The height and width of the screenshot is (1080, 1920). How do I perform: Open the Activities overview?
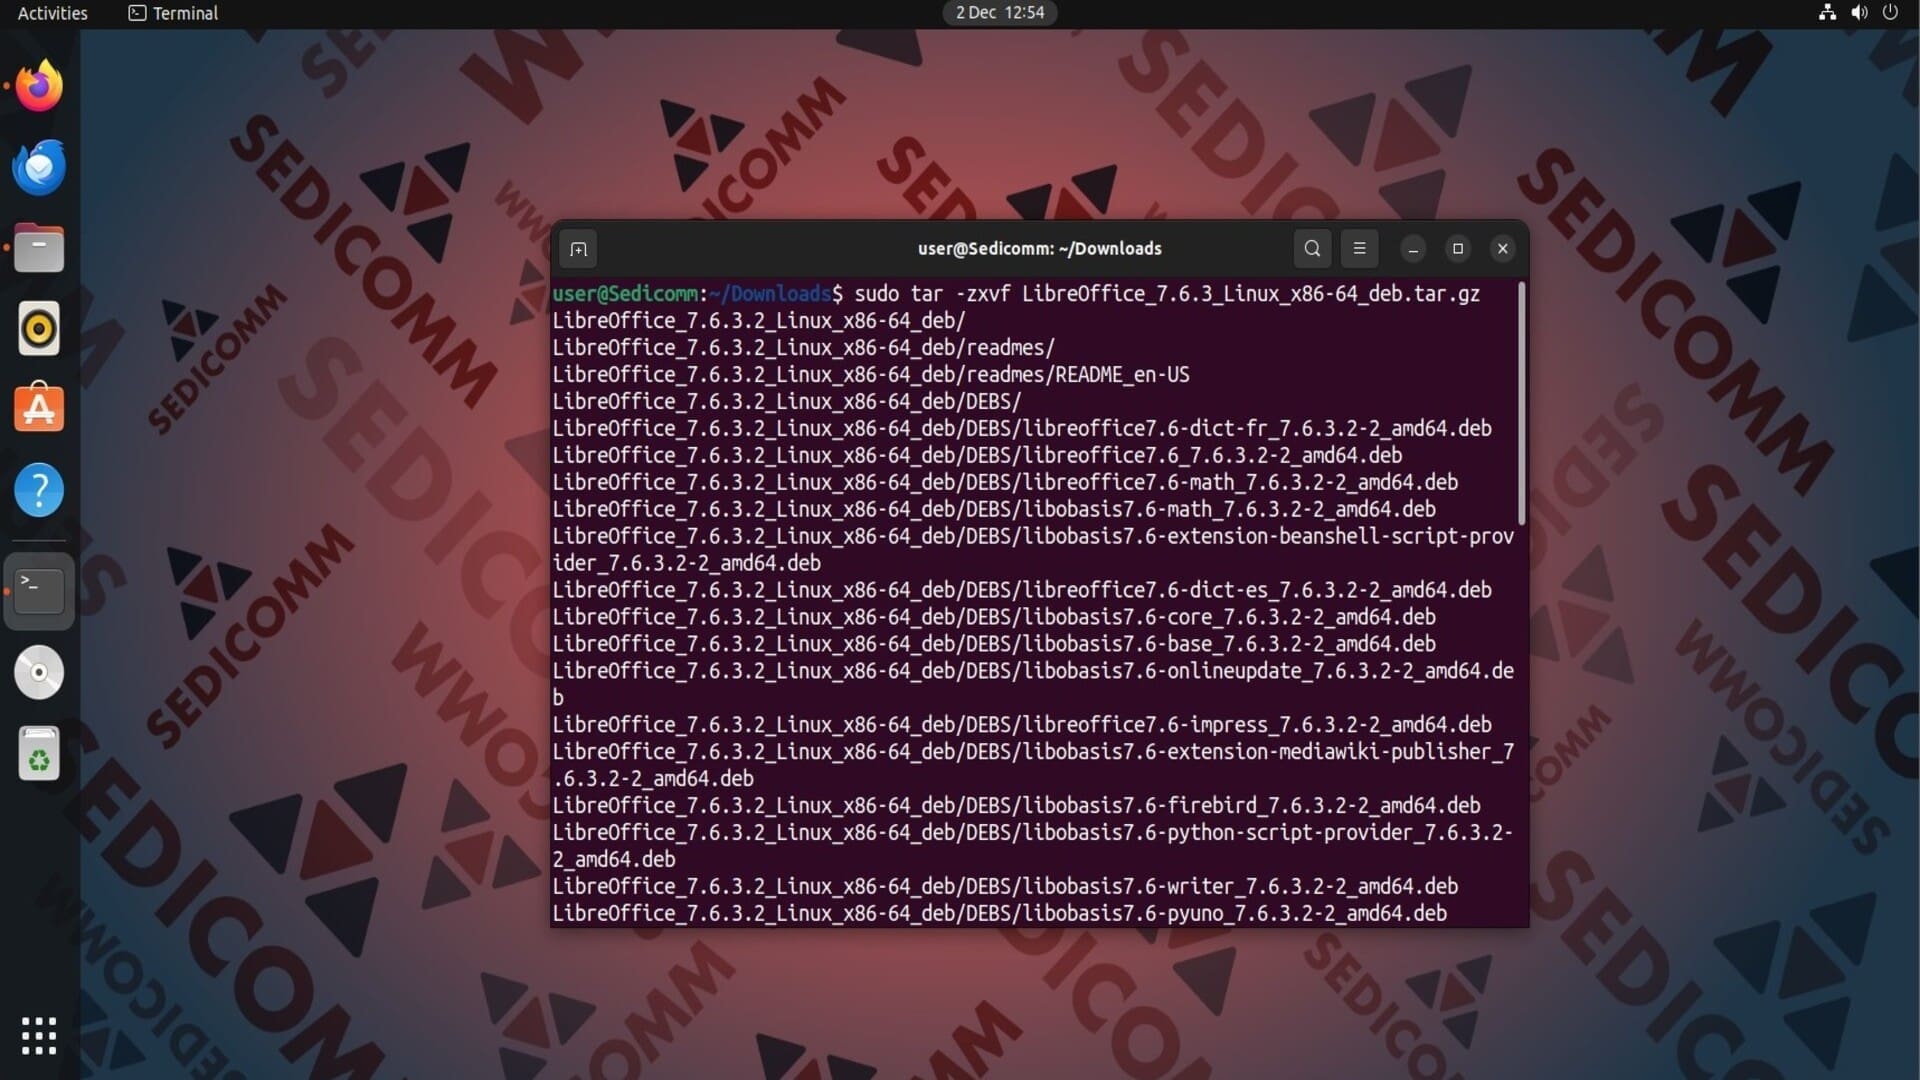[53, 13]
